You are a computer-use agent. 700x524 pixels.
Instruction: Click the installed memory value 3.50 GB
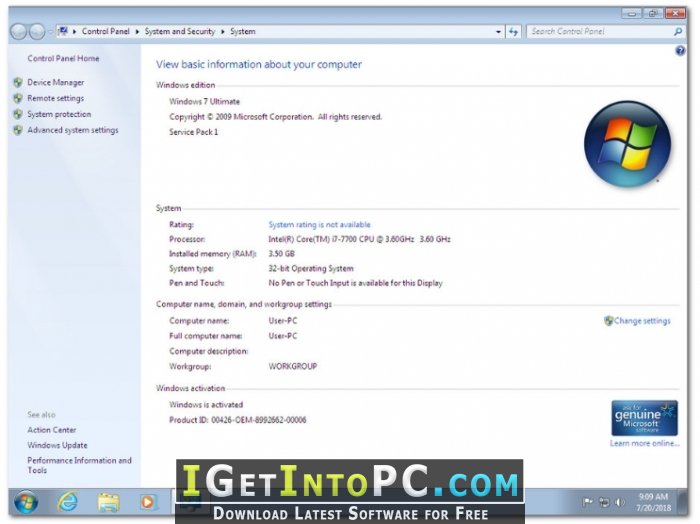(x=281, y=254)
